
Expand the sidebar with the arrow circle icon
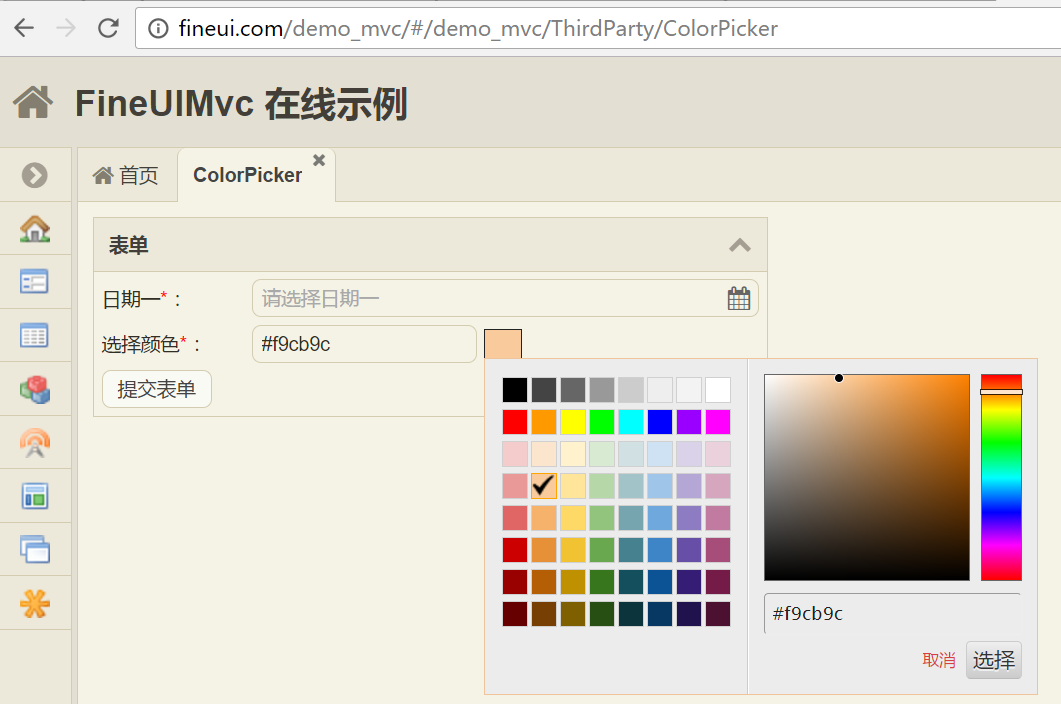[35, 175]
